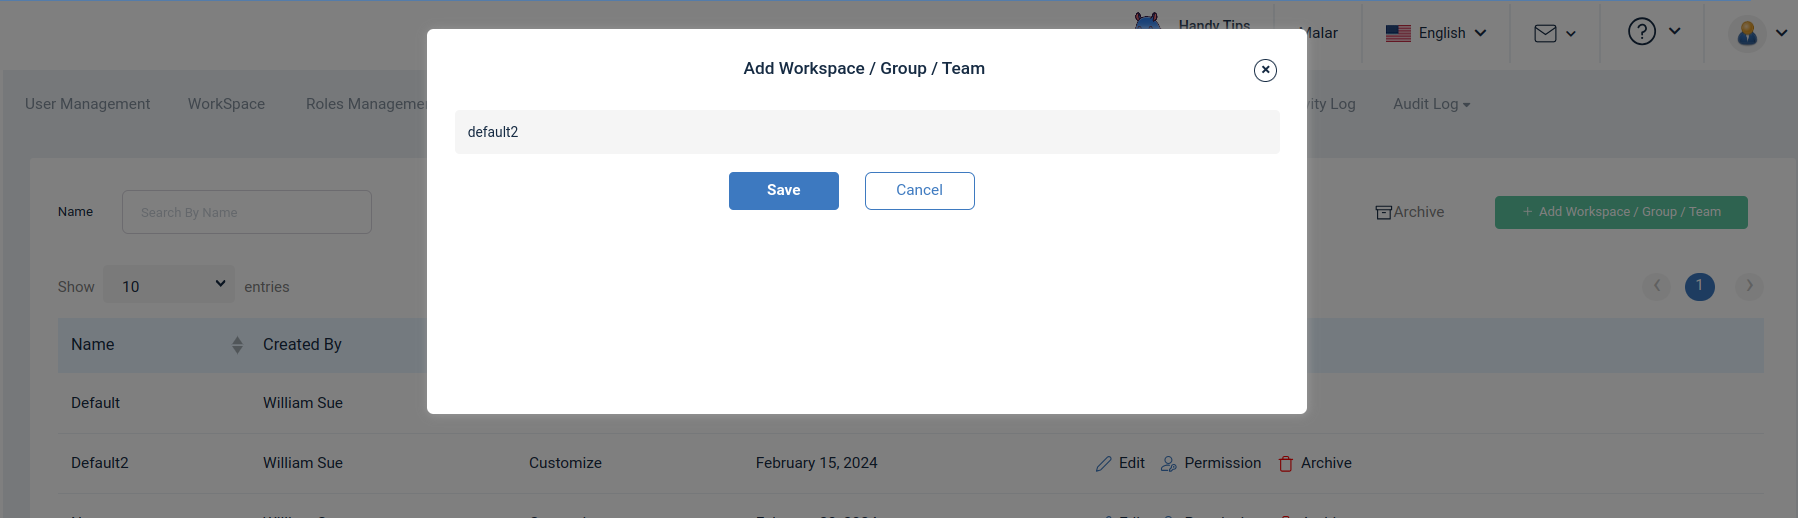Expand the English language dropdown
Viewport: 1798px width, 518px height.
[x=1436, y=33]
